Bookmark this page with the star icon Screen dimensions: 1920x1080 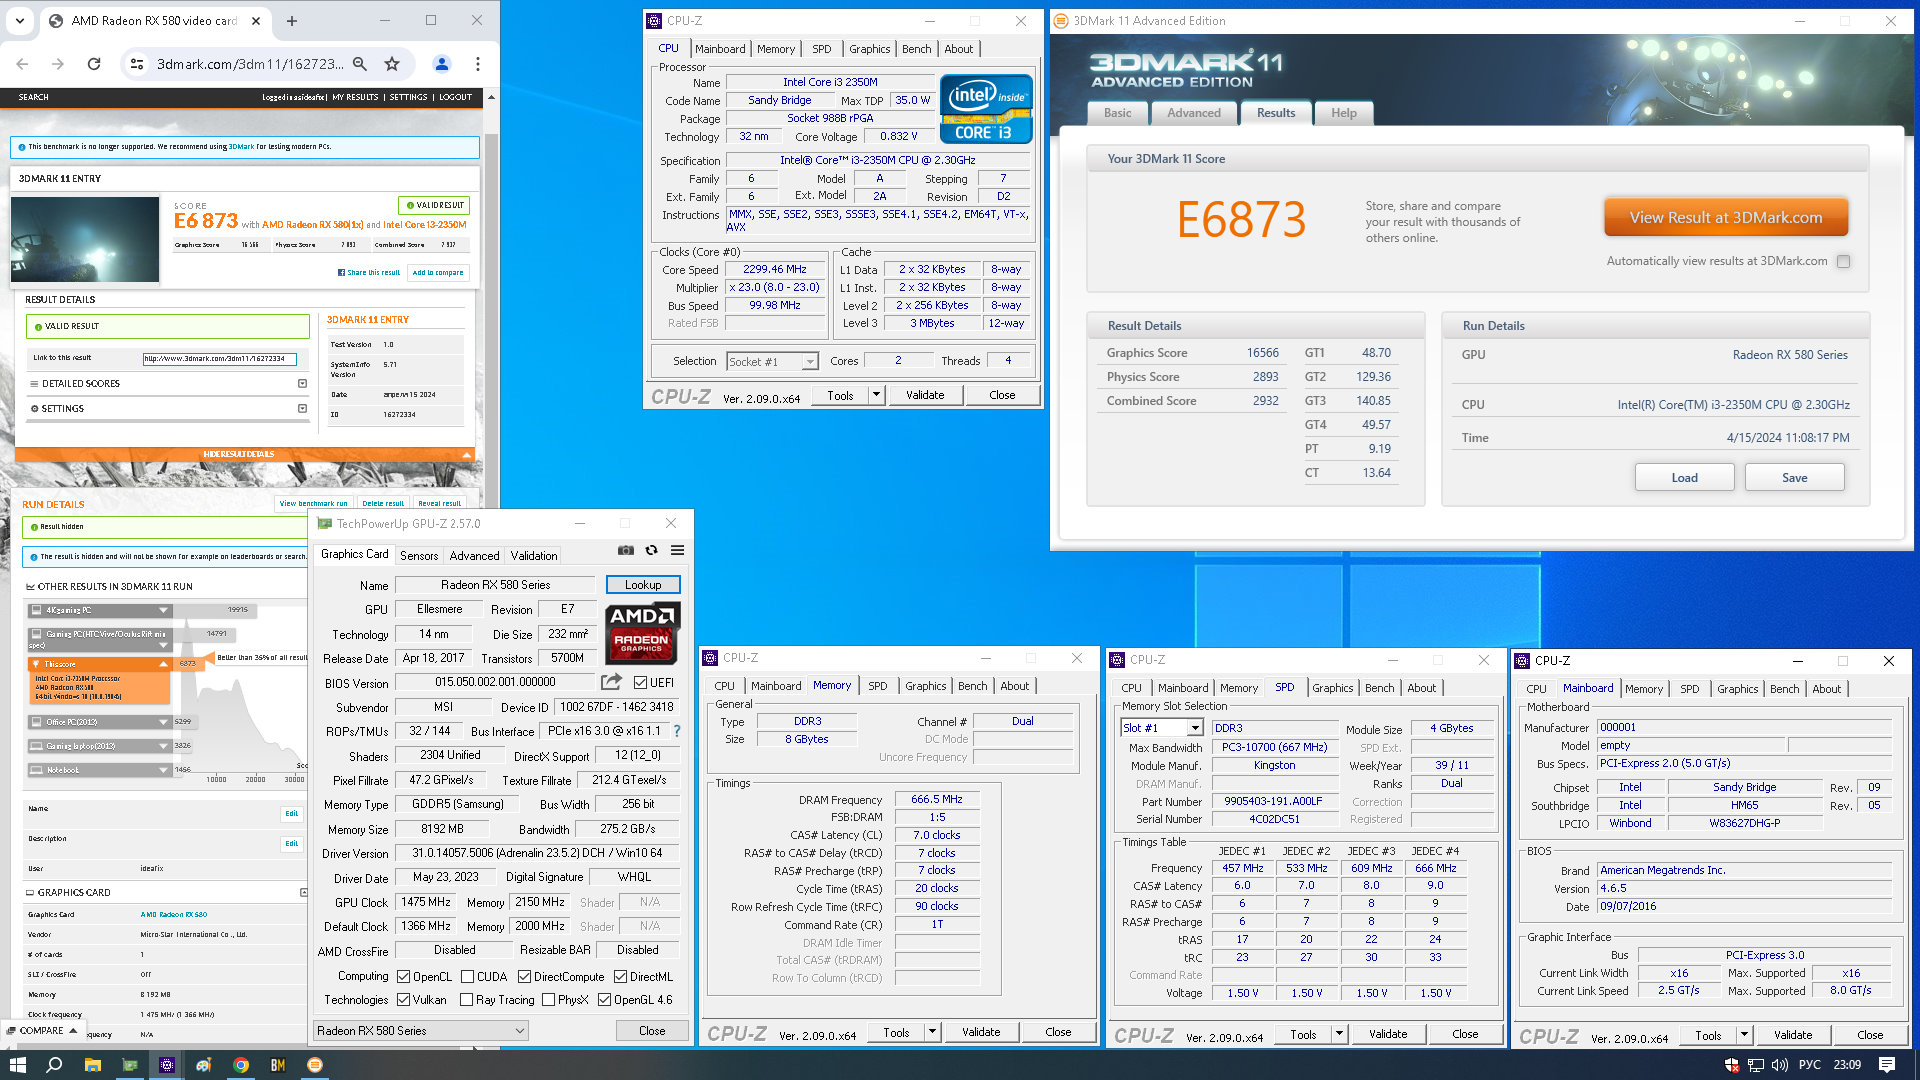point(392,64)
